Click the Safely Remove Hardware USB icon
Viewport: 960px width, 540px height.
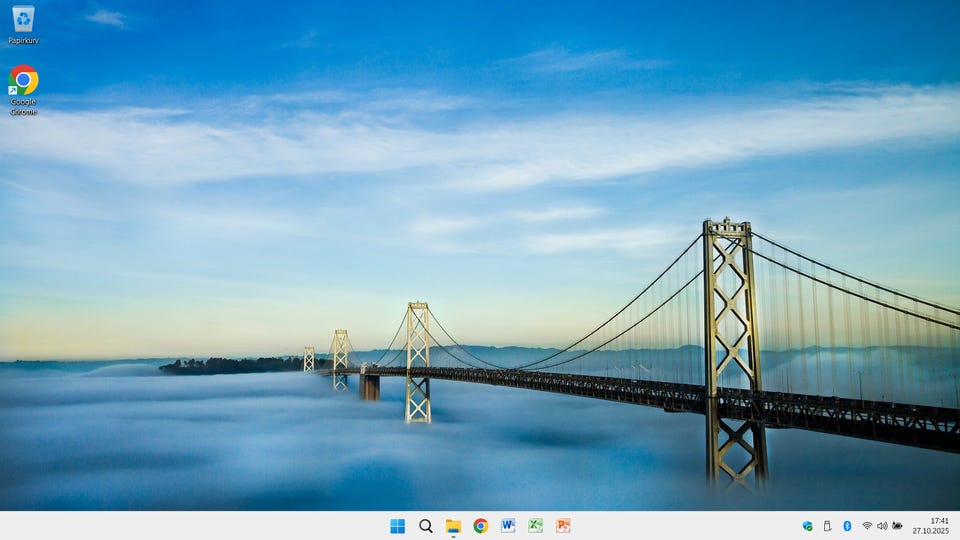coord(827,526)
